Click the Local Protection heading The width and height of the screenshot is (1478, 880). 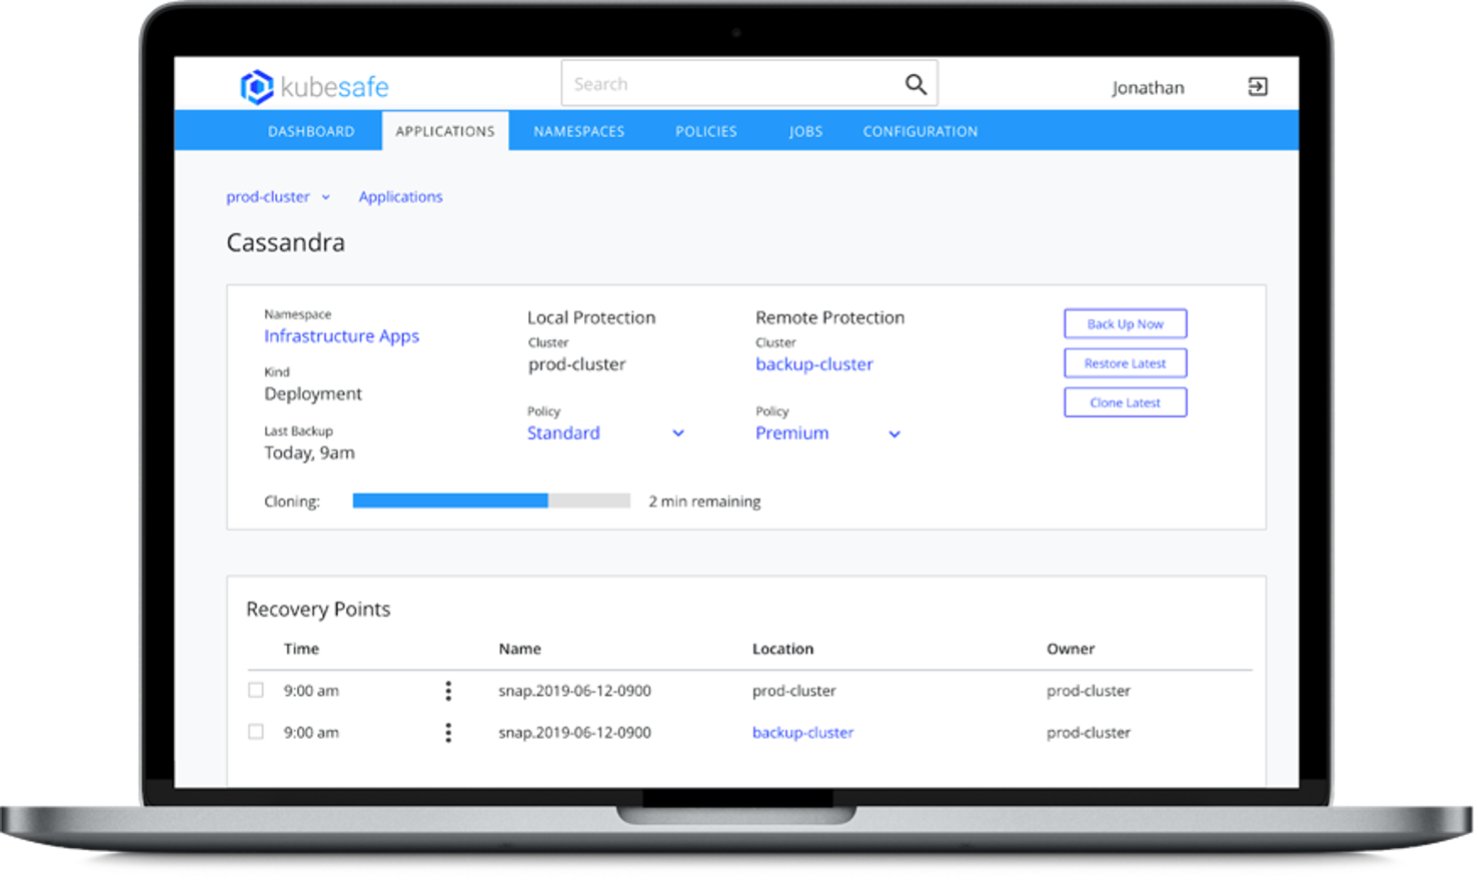click(591, 317)
